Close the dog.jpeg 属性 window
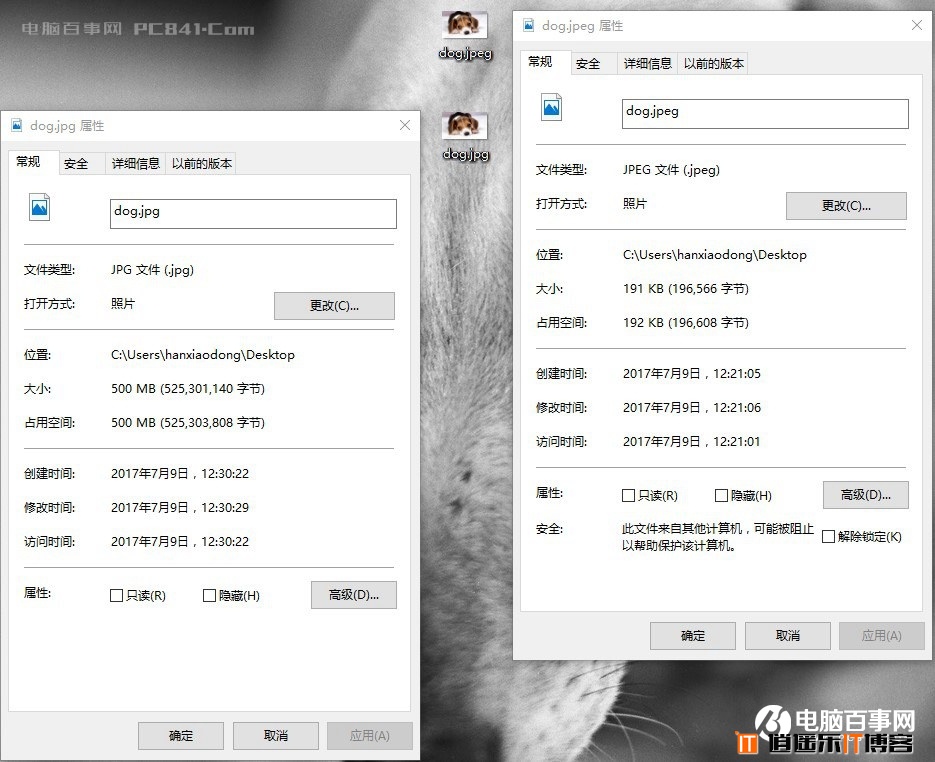This screenshot has width=935, height=762. (917, 25)
